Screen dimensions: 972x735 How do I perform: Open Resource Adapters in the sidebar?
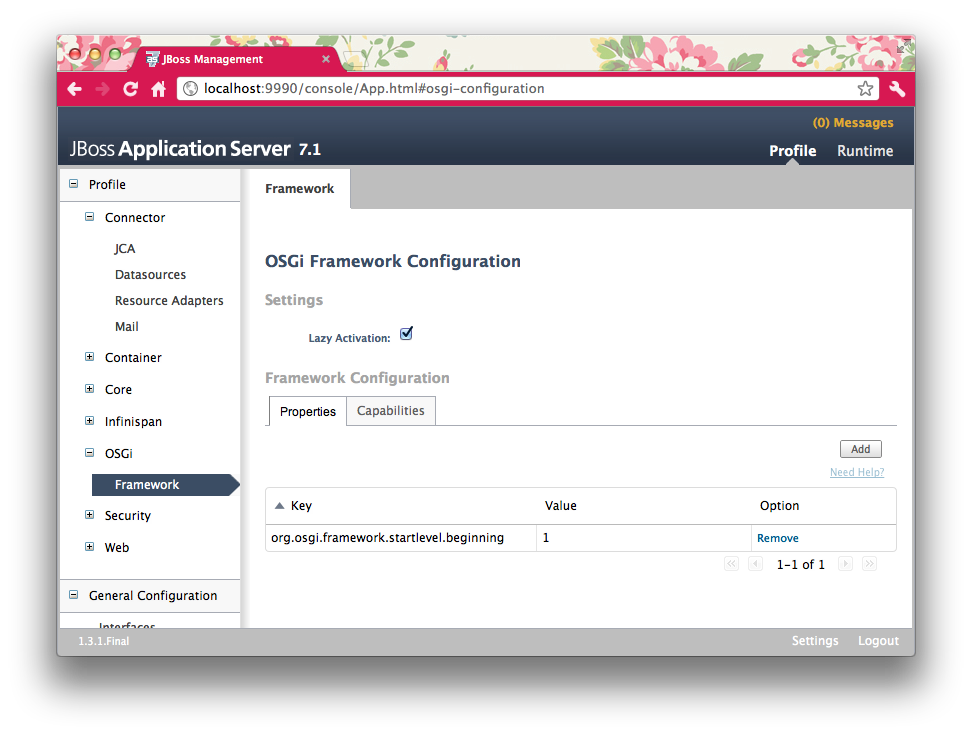tap(169, 301)
